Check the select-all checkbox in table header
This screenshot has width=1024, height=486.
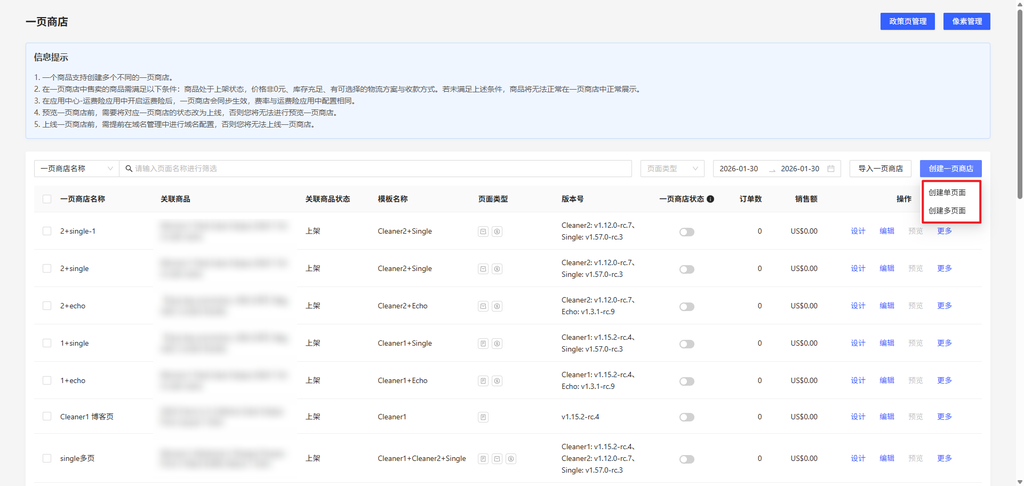tap(47, 199)
